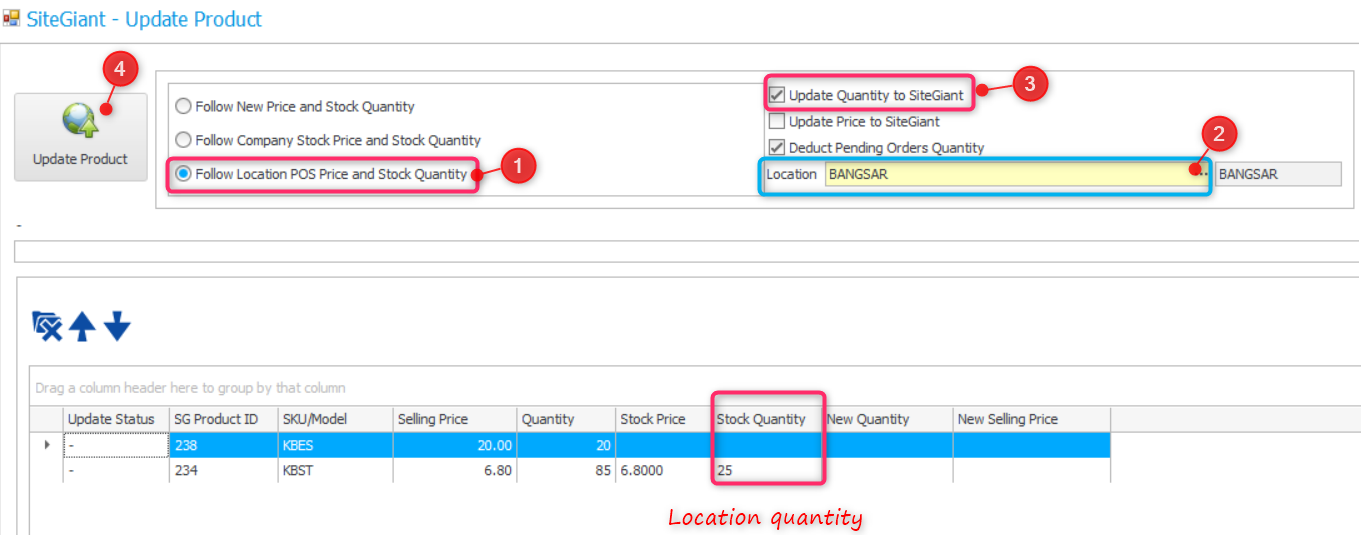
Task: Click the clear selection grid icon
Action: (x=47, y=326)
